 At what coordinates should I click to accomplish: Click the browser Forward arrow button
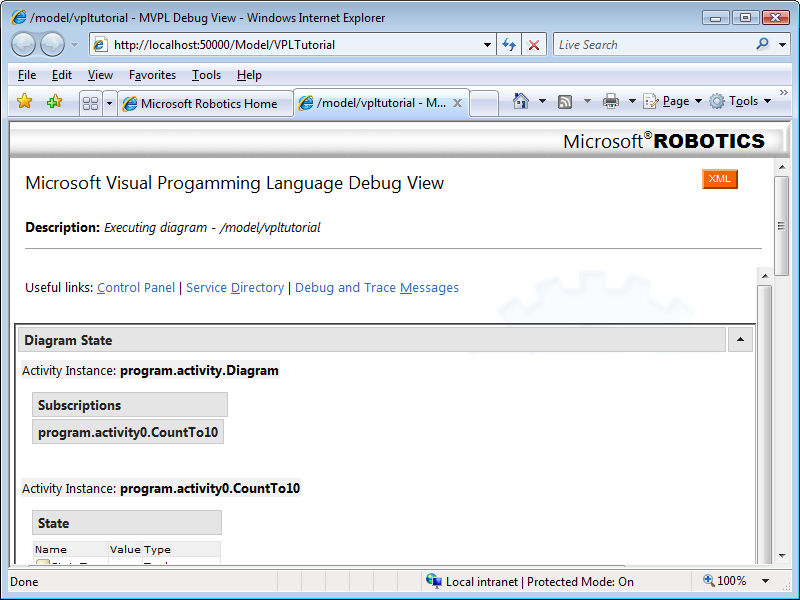click(52, 44)
